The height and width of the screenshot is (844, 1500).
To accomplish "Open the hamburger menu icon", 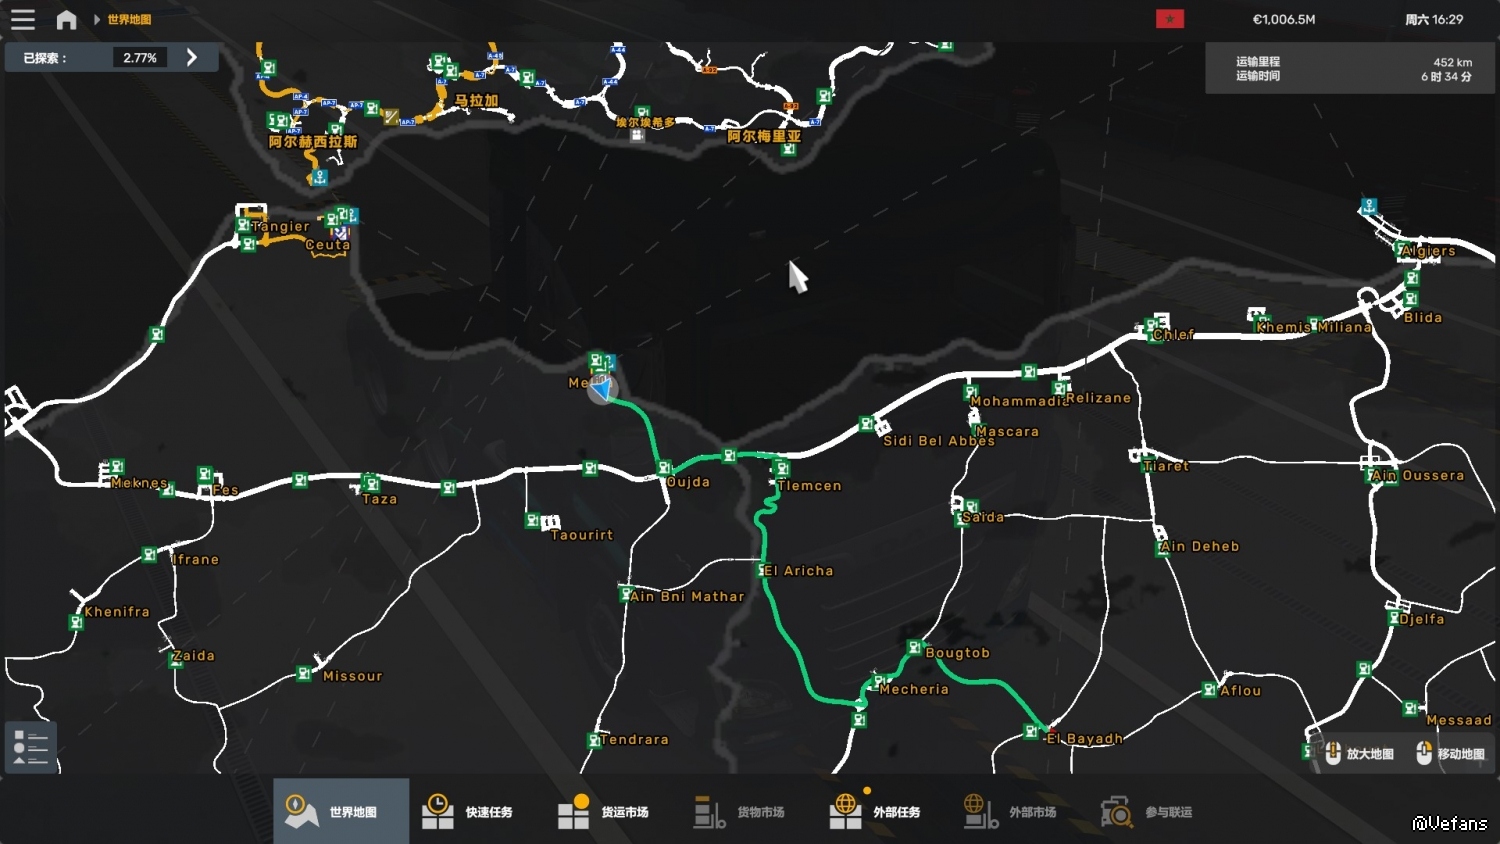I will (x=23, y=19).
